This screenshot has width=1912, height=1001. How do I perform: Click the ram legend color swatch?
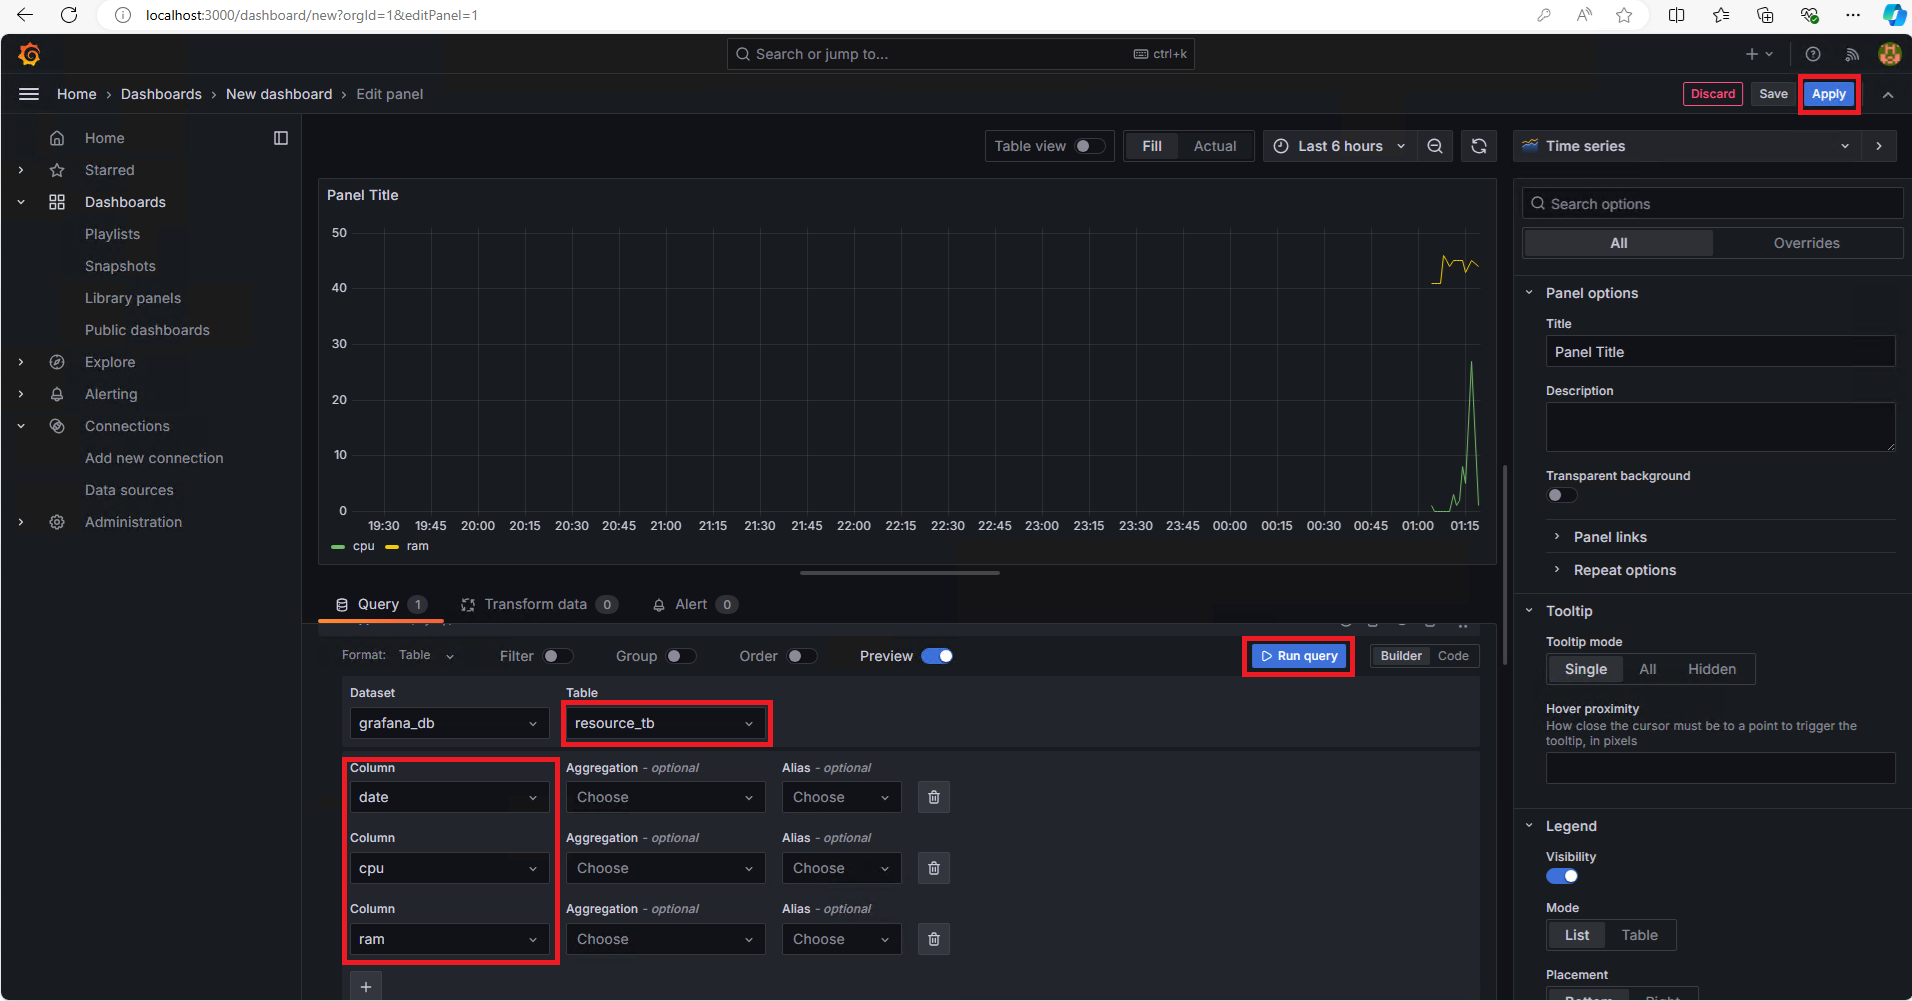392,547
